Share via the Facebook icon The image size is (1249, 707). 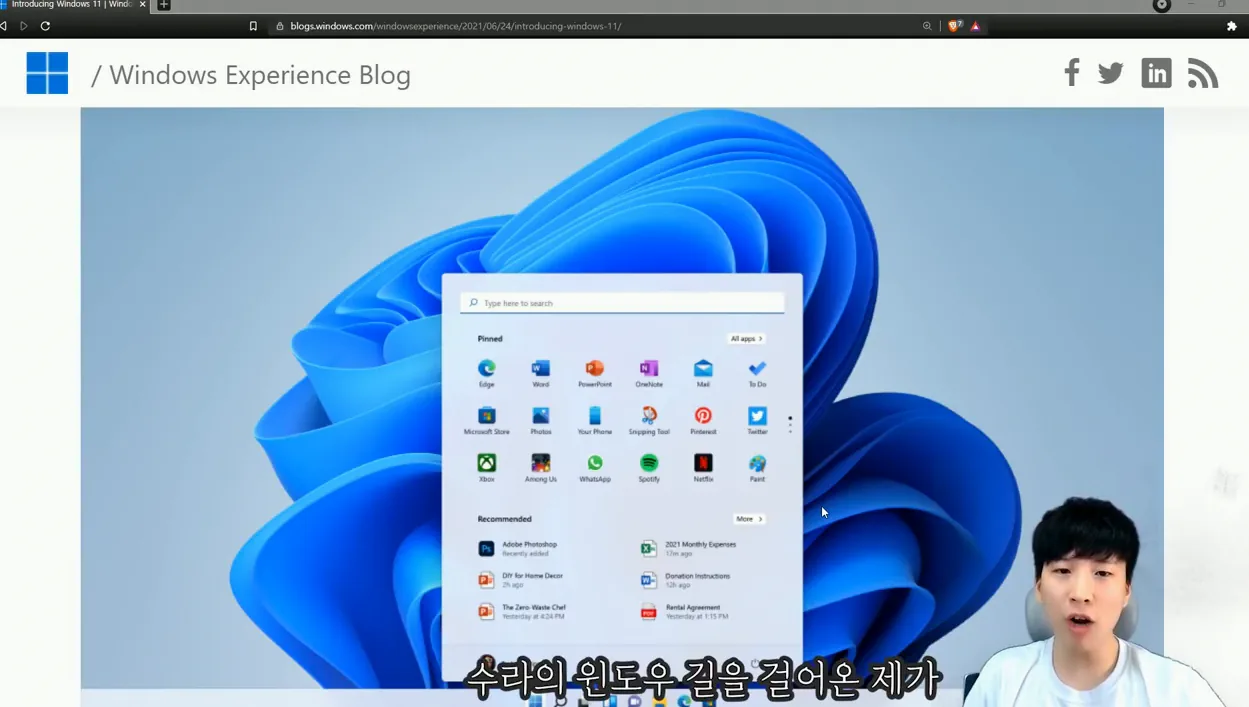click(x=1071, y=72)
